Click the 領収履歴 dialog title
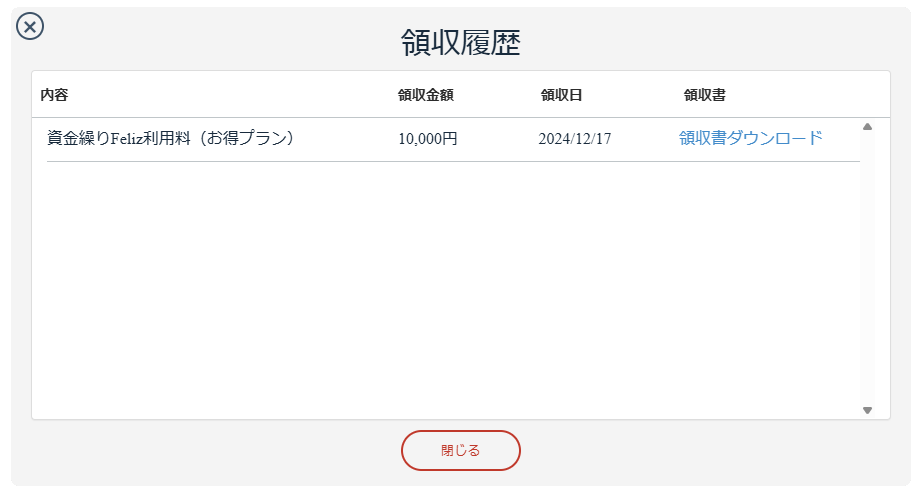This screenshot has width=920, height=499. point(461,43)
